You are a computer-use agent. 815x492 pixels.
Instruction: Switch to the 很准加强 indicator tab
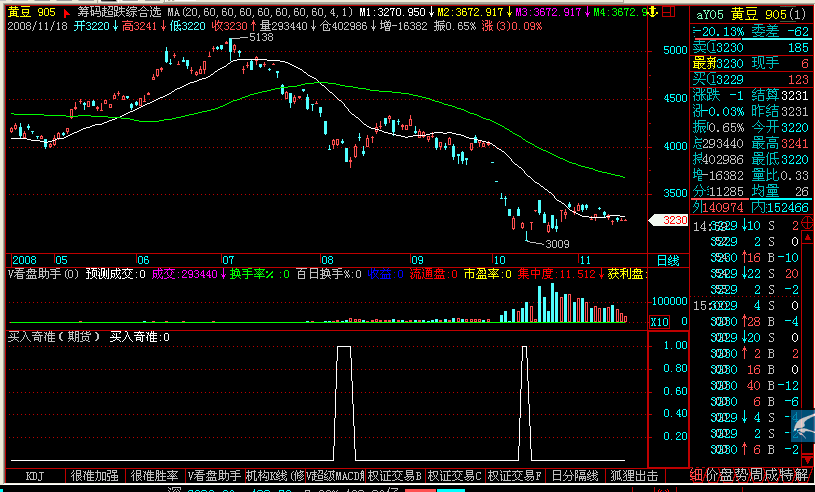point(95,476)
